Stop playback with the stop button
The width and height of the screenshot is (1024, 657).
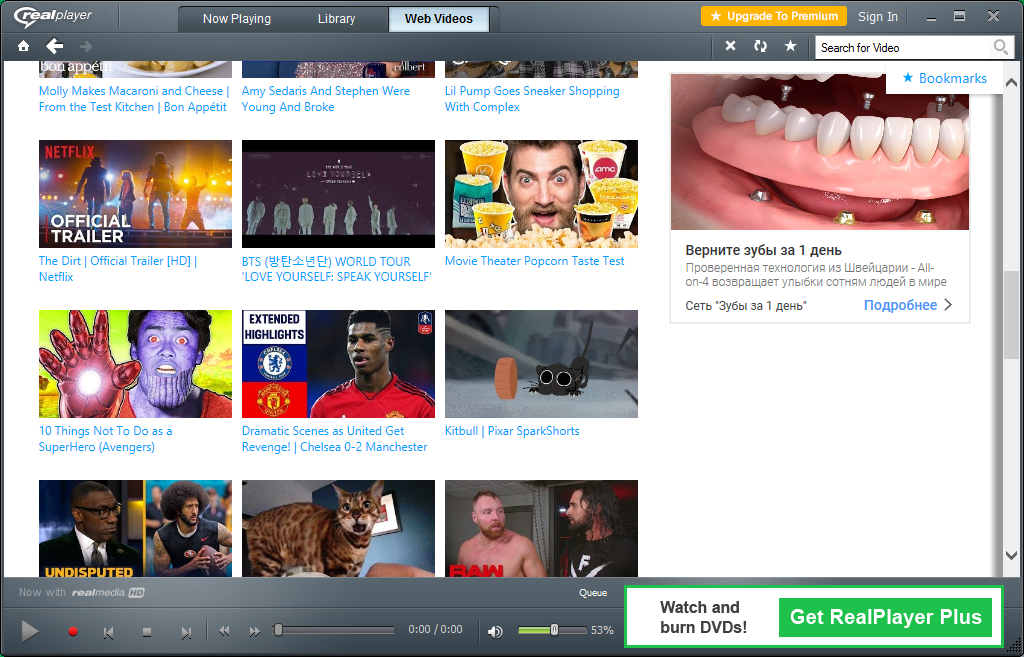[x=147, y=632]
